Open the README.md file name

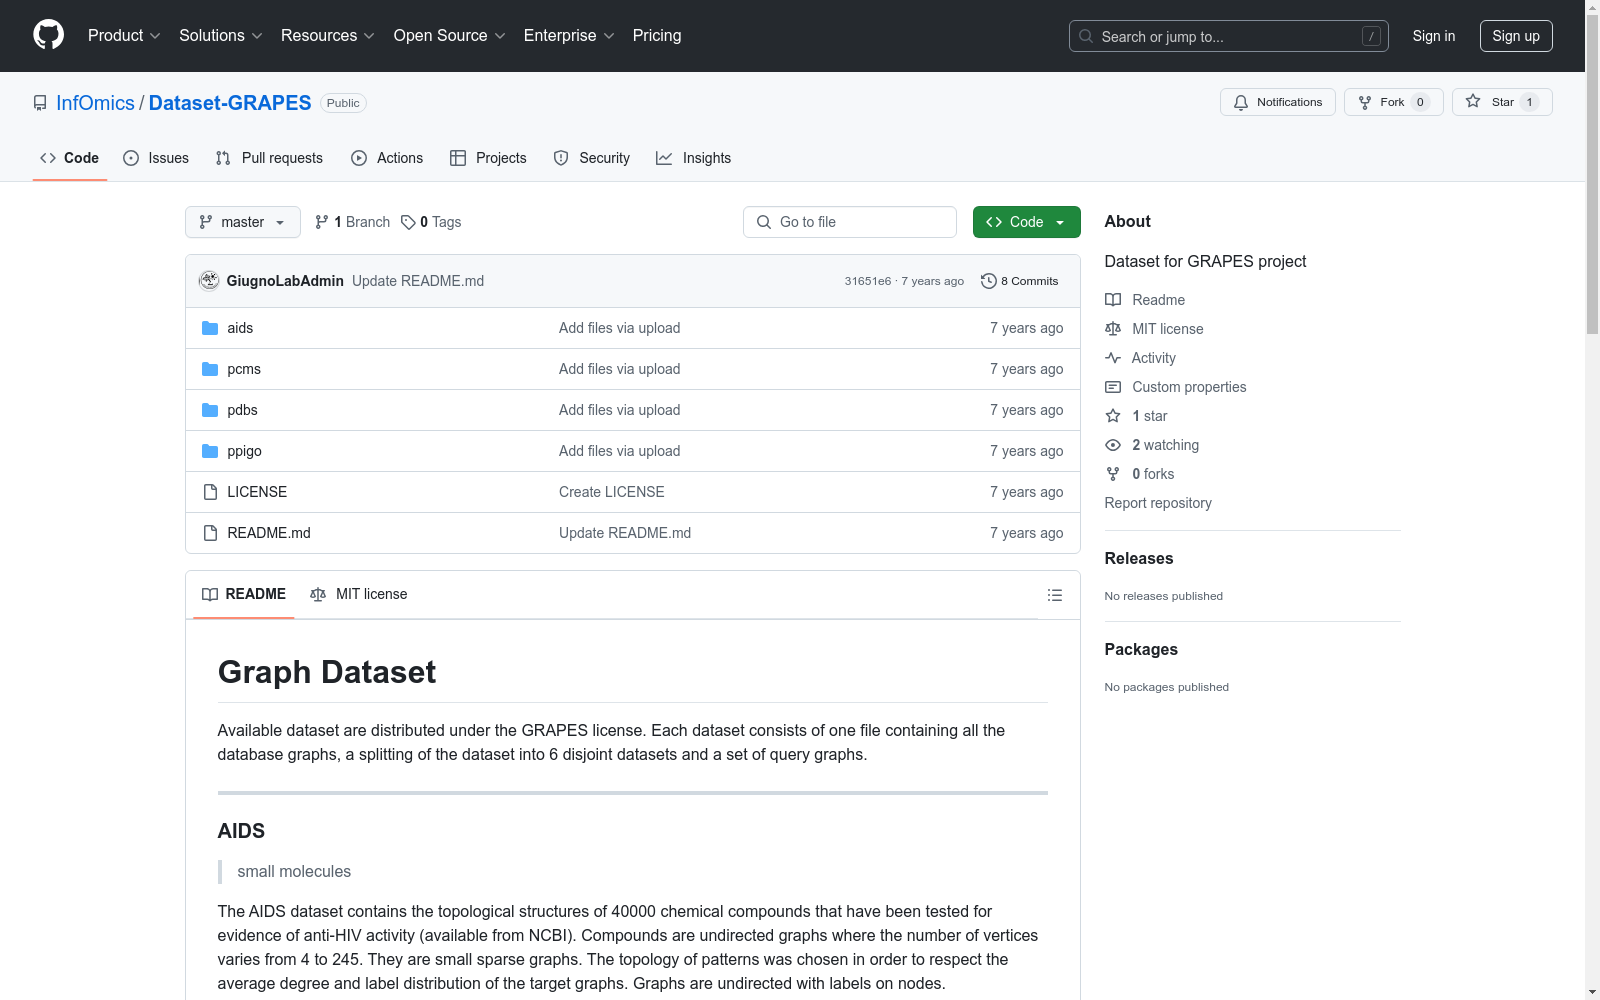(269, 533)
